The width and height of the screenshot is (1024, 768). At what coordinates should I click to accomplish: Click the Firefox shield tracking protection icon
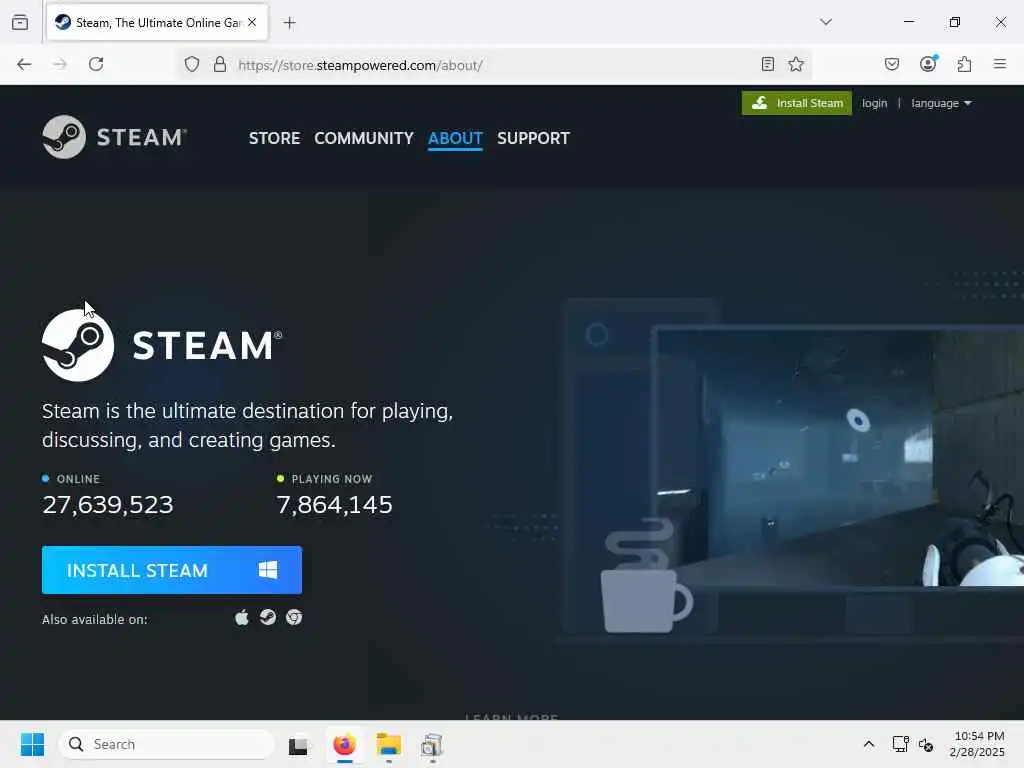click(191, 65)
